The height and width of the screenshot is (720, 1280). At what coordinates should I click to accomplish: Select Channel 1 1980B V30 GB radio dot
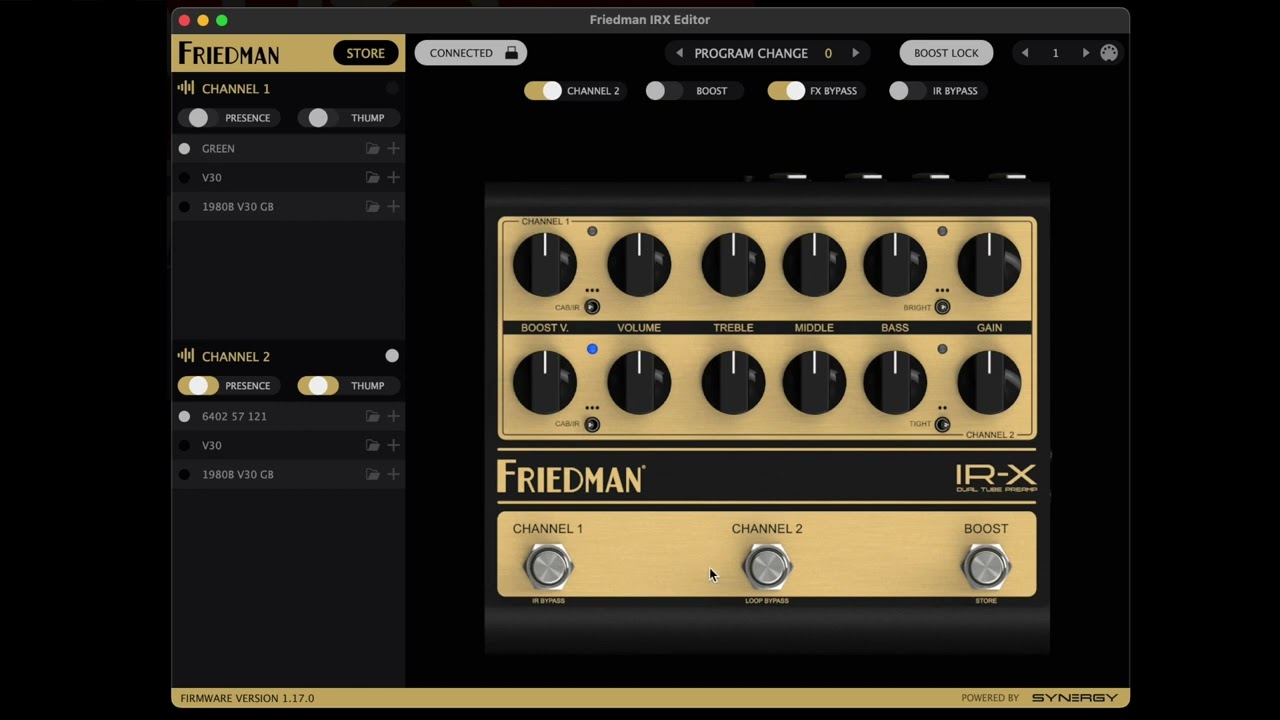tap(184, 206)
